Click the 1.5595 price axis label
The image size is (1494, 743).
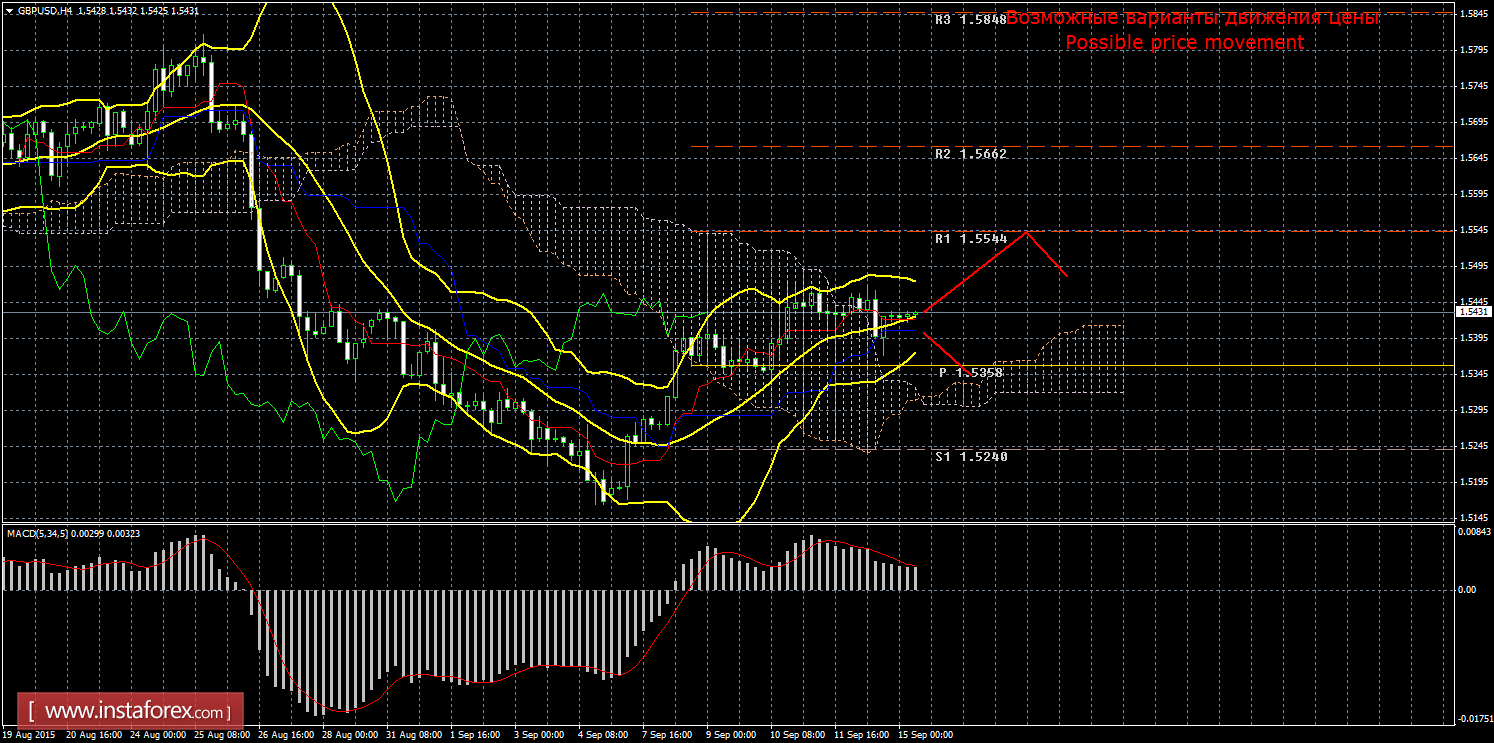[x=1475, y=194]
